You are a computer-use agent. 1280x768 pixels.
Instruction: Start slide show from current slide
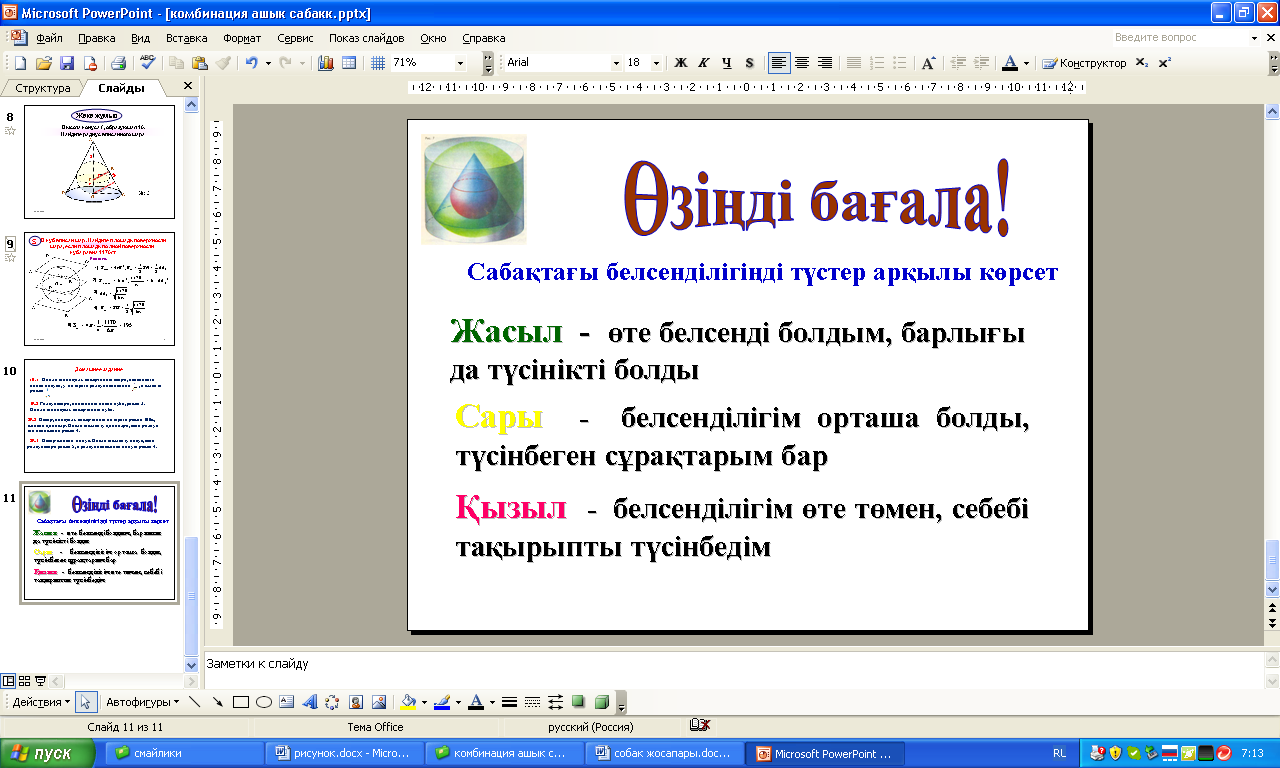pyautogui.click(x=41, y=680)
